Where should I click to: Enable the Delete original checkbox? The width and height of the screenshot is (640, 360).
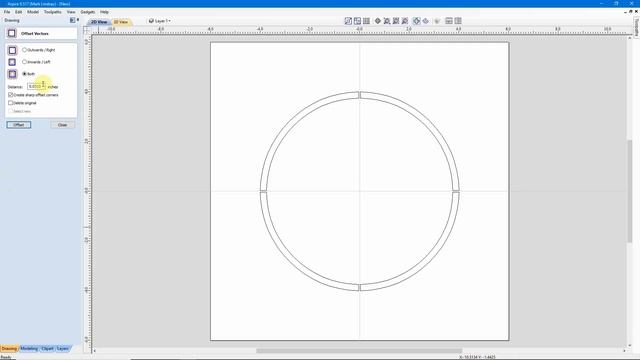[11, 103]
